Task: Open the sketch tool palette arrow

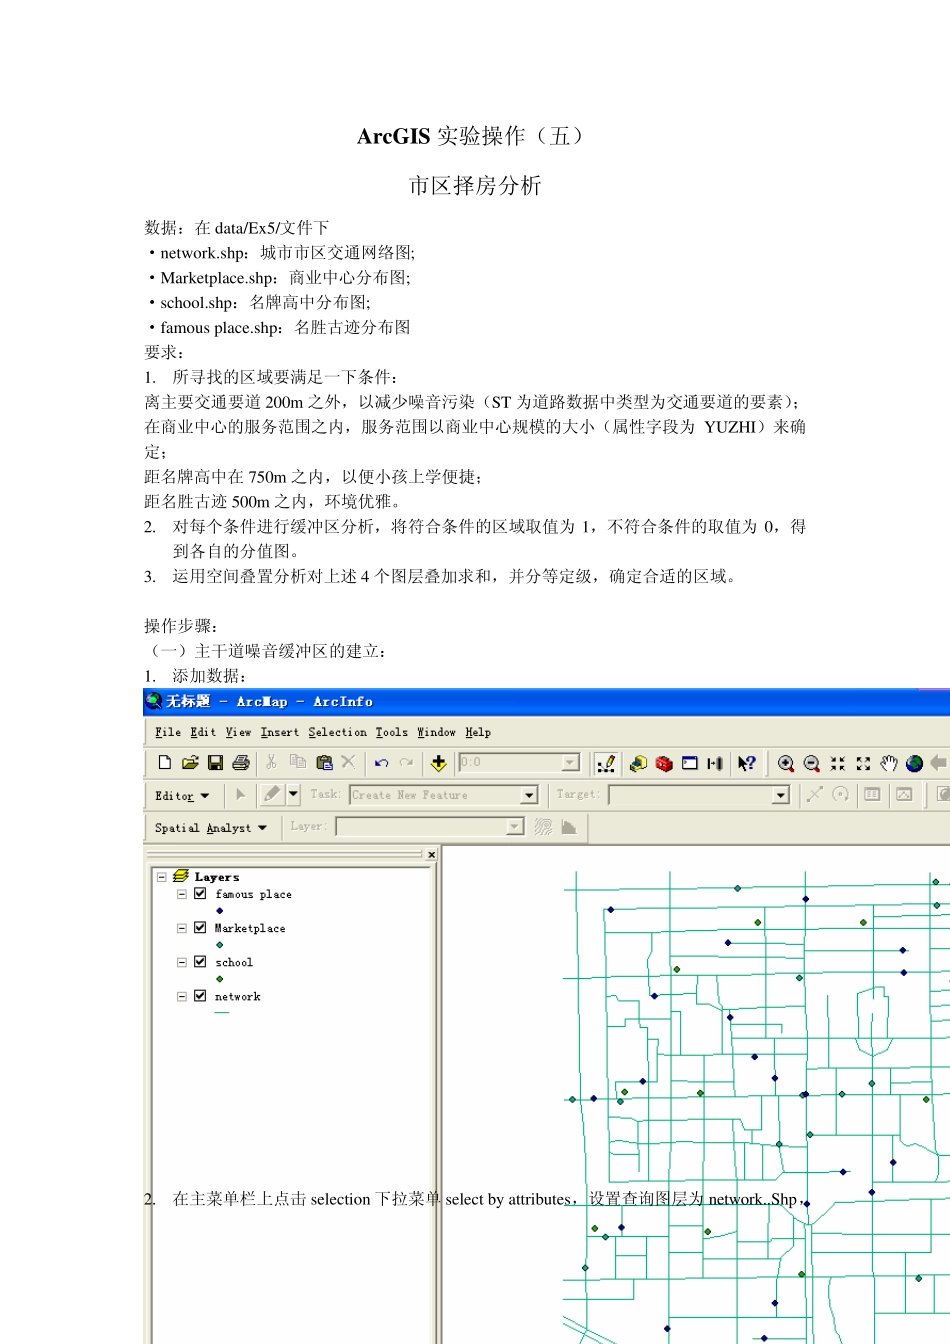Action: pyautogui.click(x=293, y=794)
